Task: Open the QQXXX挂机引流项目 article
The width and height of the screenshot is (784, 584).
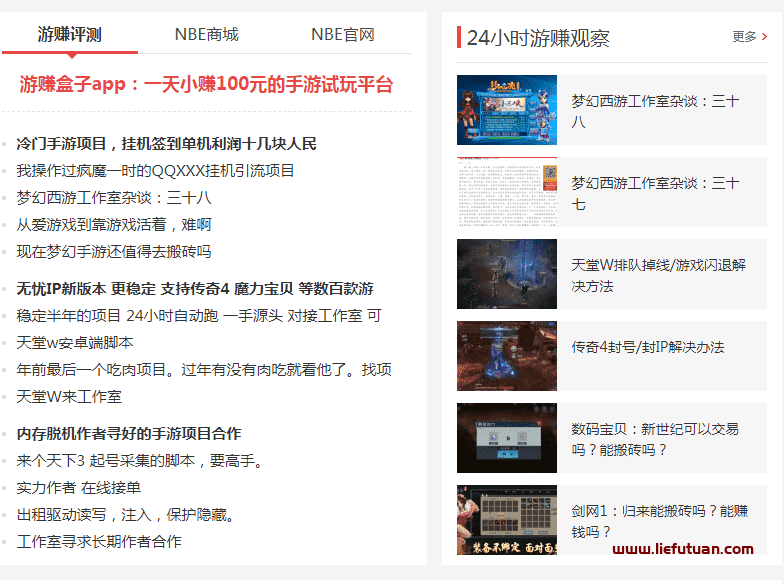Action: (155, 171)
